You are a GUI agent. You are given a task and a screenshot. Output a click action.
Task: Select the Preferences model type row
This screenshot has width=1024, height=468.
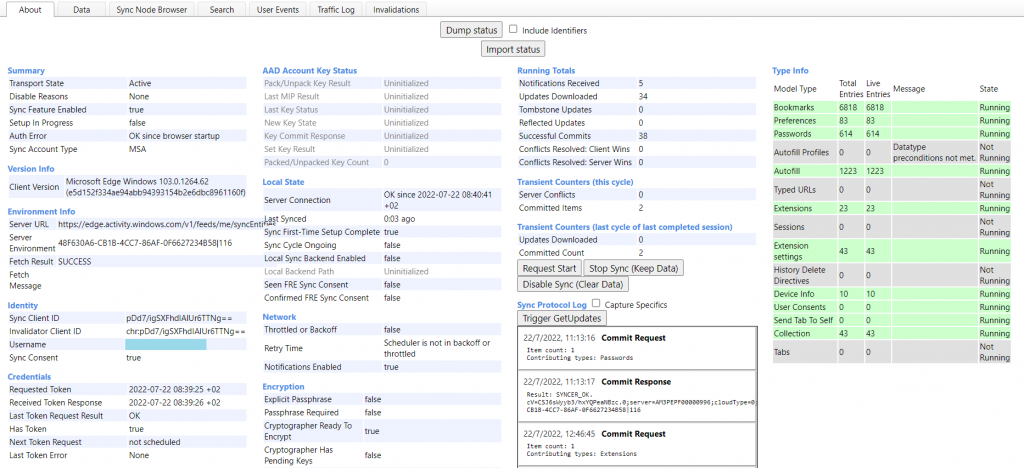coord(891,121)
